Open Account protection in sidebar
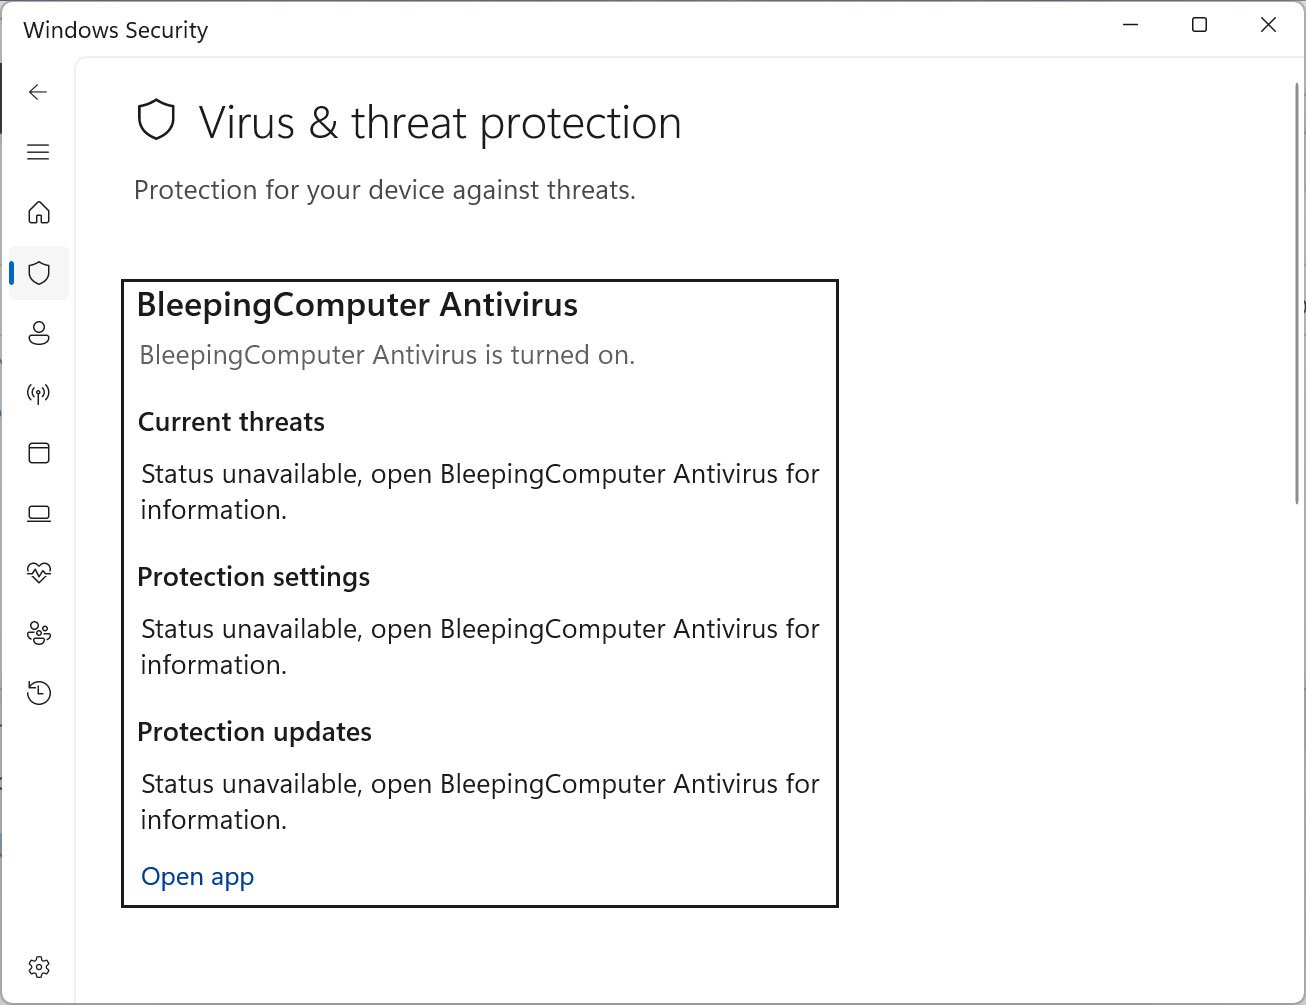This screenshot has height=1005, width=1306. [39, 333]
